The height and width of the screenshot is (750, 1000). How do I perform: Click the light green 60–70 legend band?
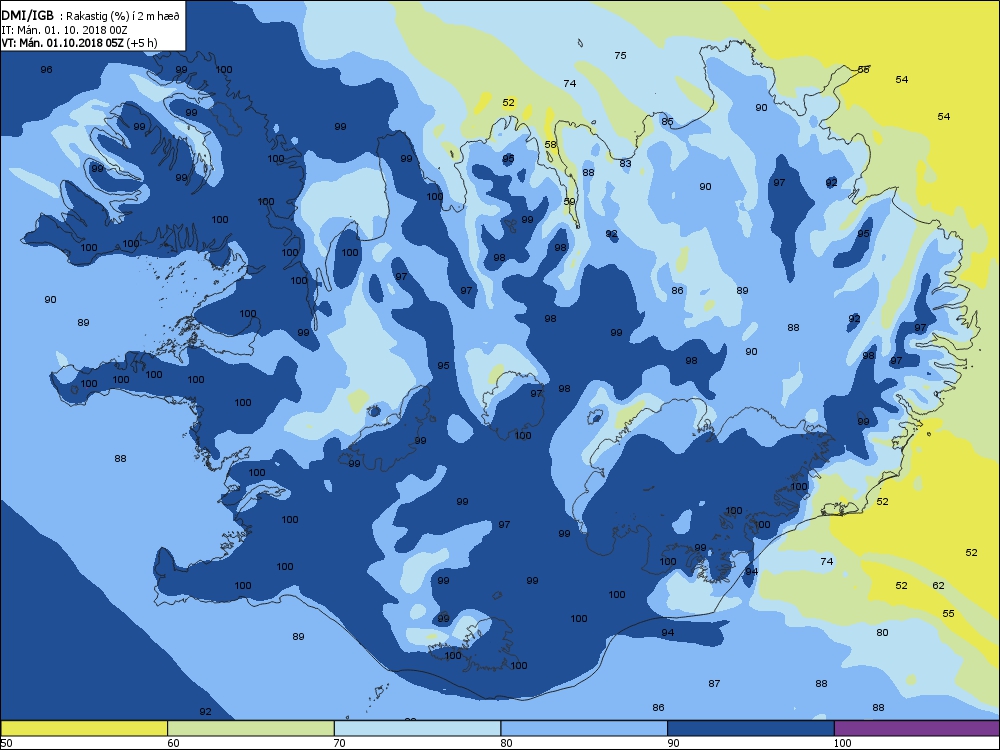tap(251, 728)
